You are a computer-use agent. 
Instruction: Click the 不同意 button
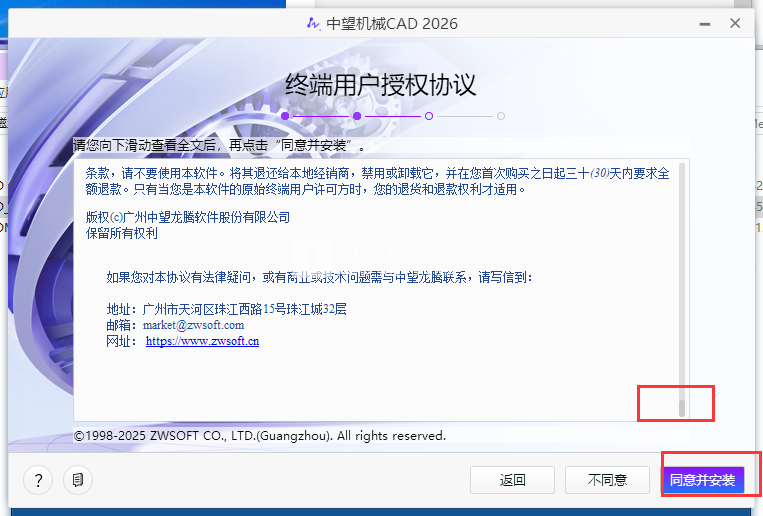[607, 480]
